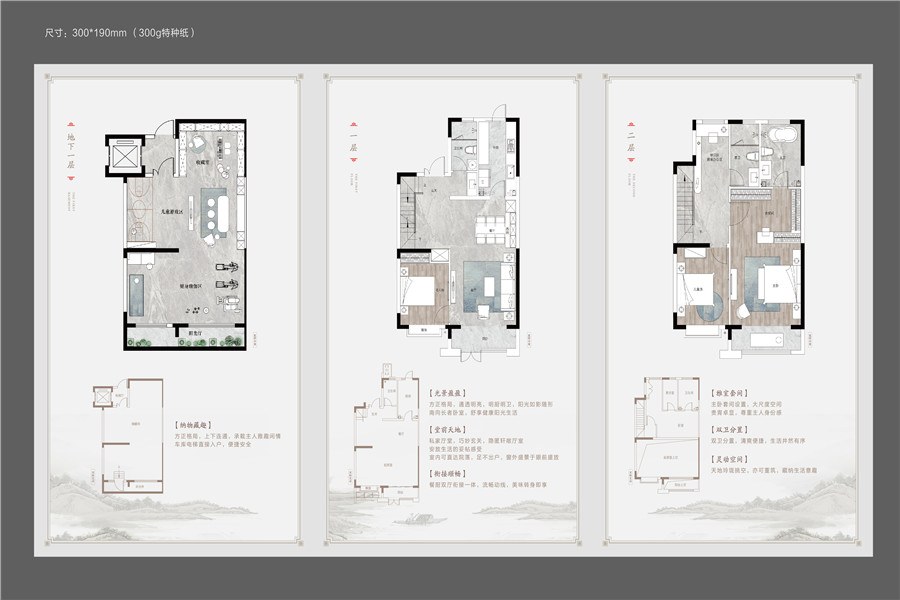This screenshot has height=600, width=900.
Task: Click the line '南向长者卧室，舒享健康阳光生活'
Action: pos(473,412)
